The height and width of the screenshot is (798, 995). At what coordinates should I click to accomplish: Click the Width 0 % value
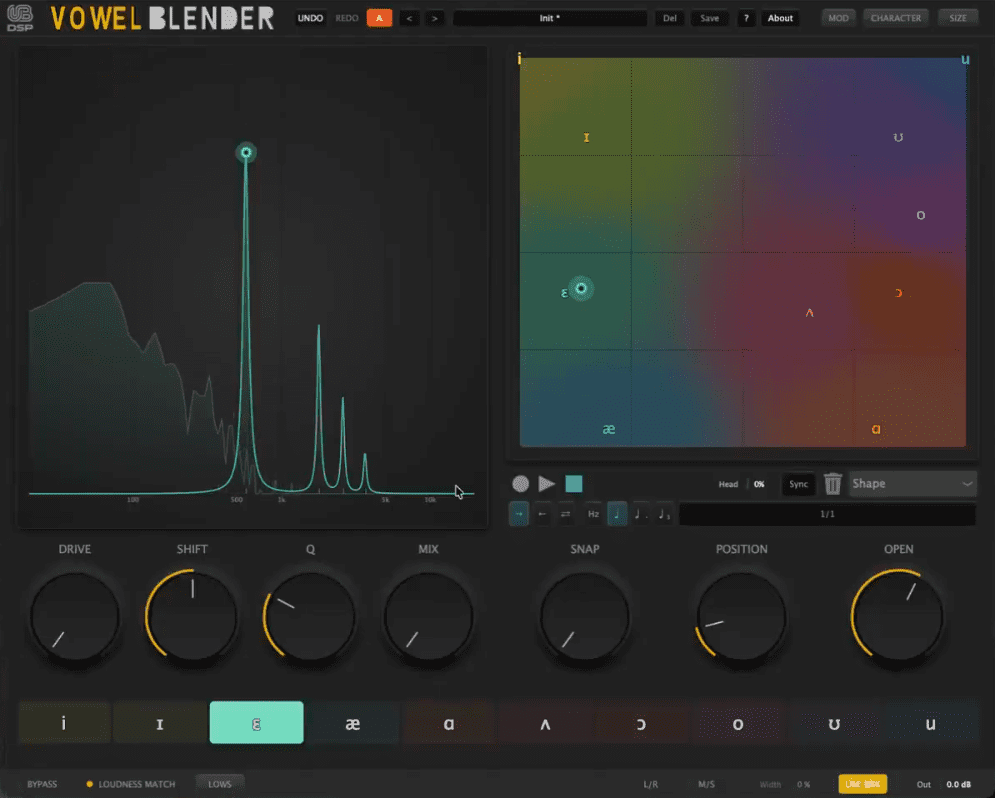pyautogui.click(x=804, y=784)
